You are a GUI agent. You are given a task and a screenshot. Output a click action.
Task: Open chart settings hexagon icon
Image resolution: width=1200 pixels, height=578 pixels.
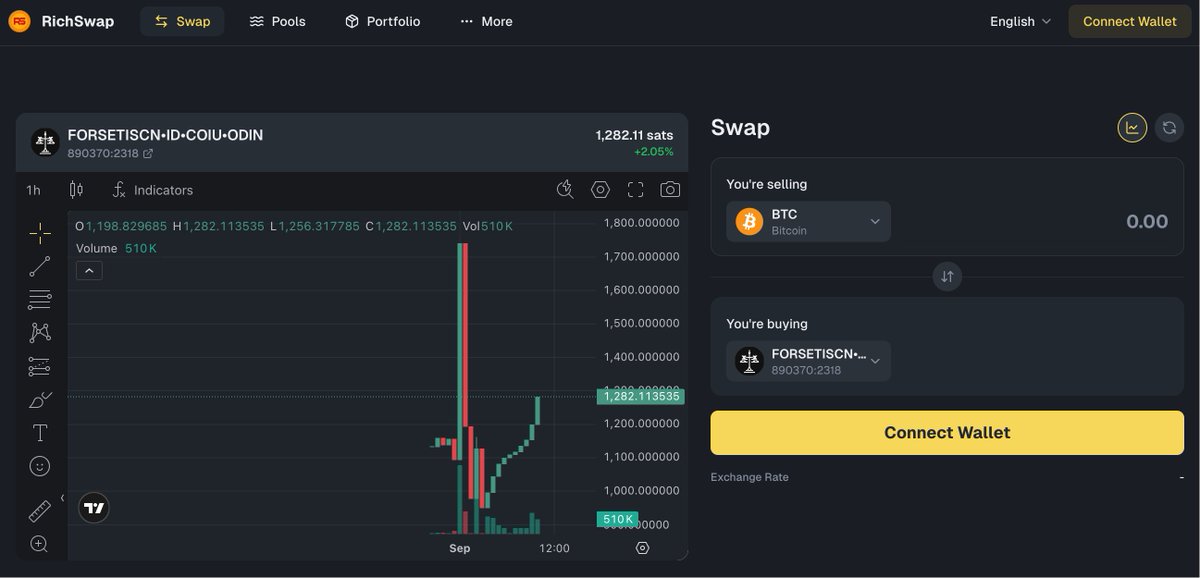point(600,190)
